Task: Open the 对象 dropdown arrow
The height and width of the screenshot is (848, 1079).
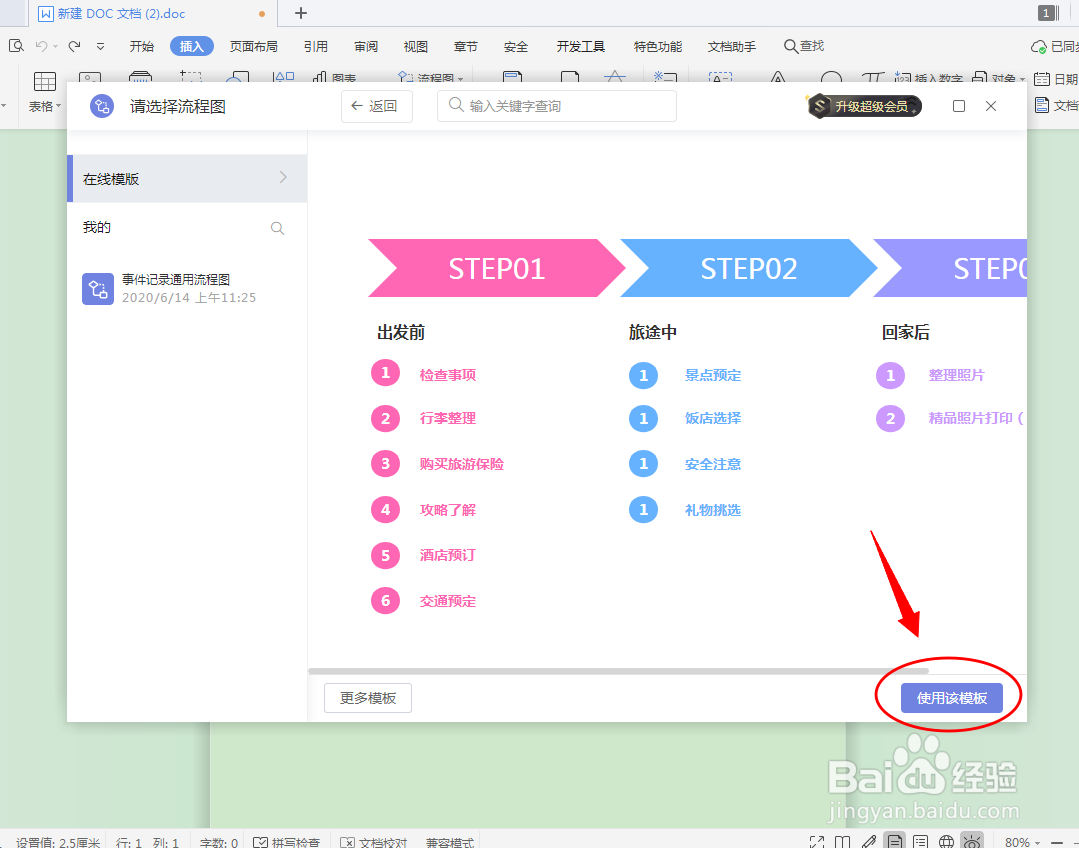Action: click(1022, 79)
